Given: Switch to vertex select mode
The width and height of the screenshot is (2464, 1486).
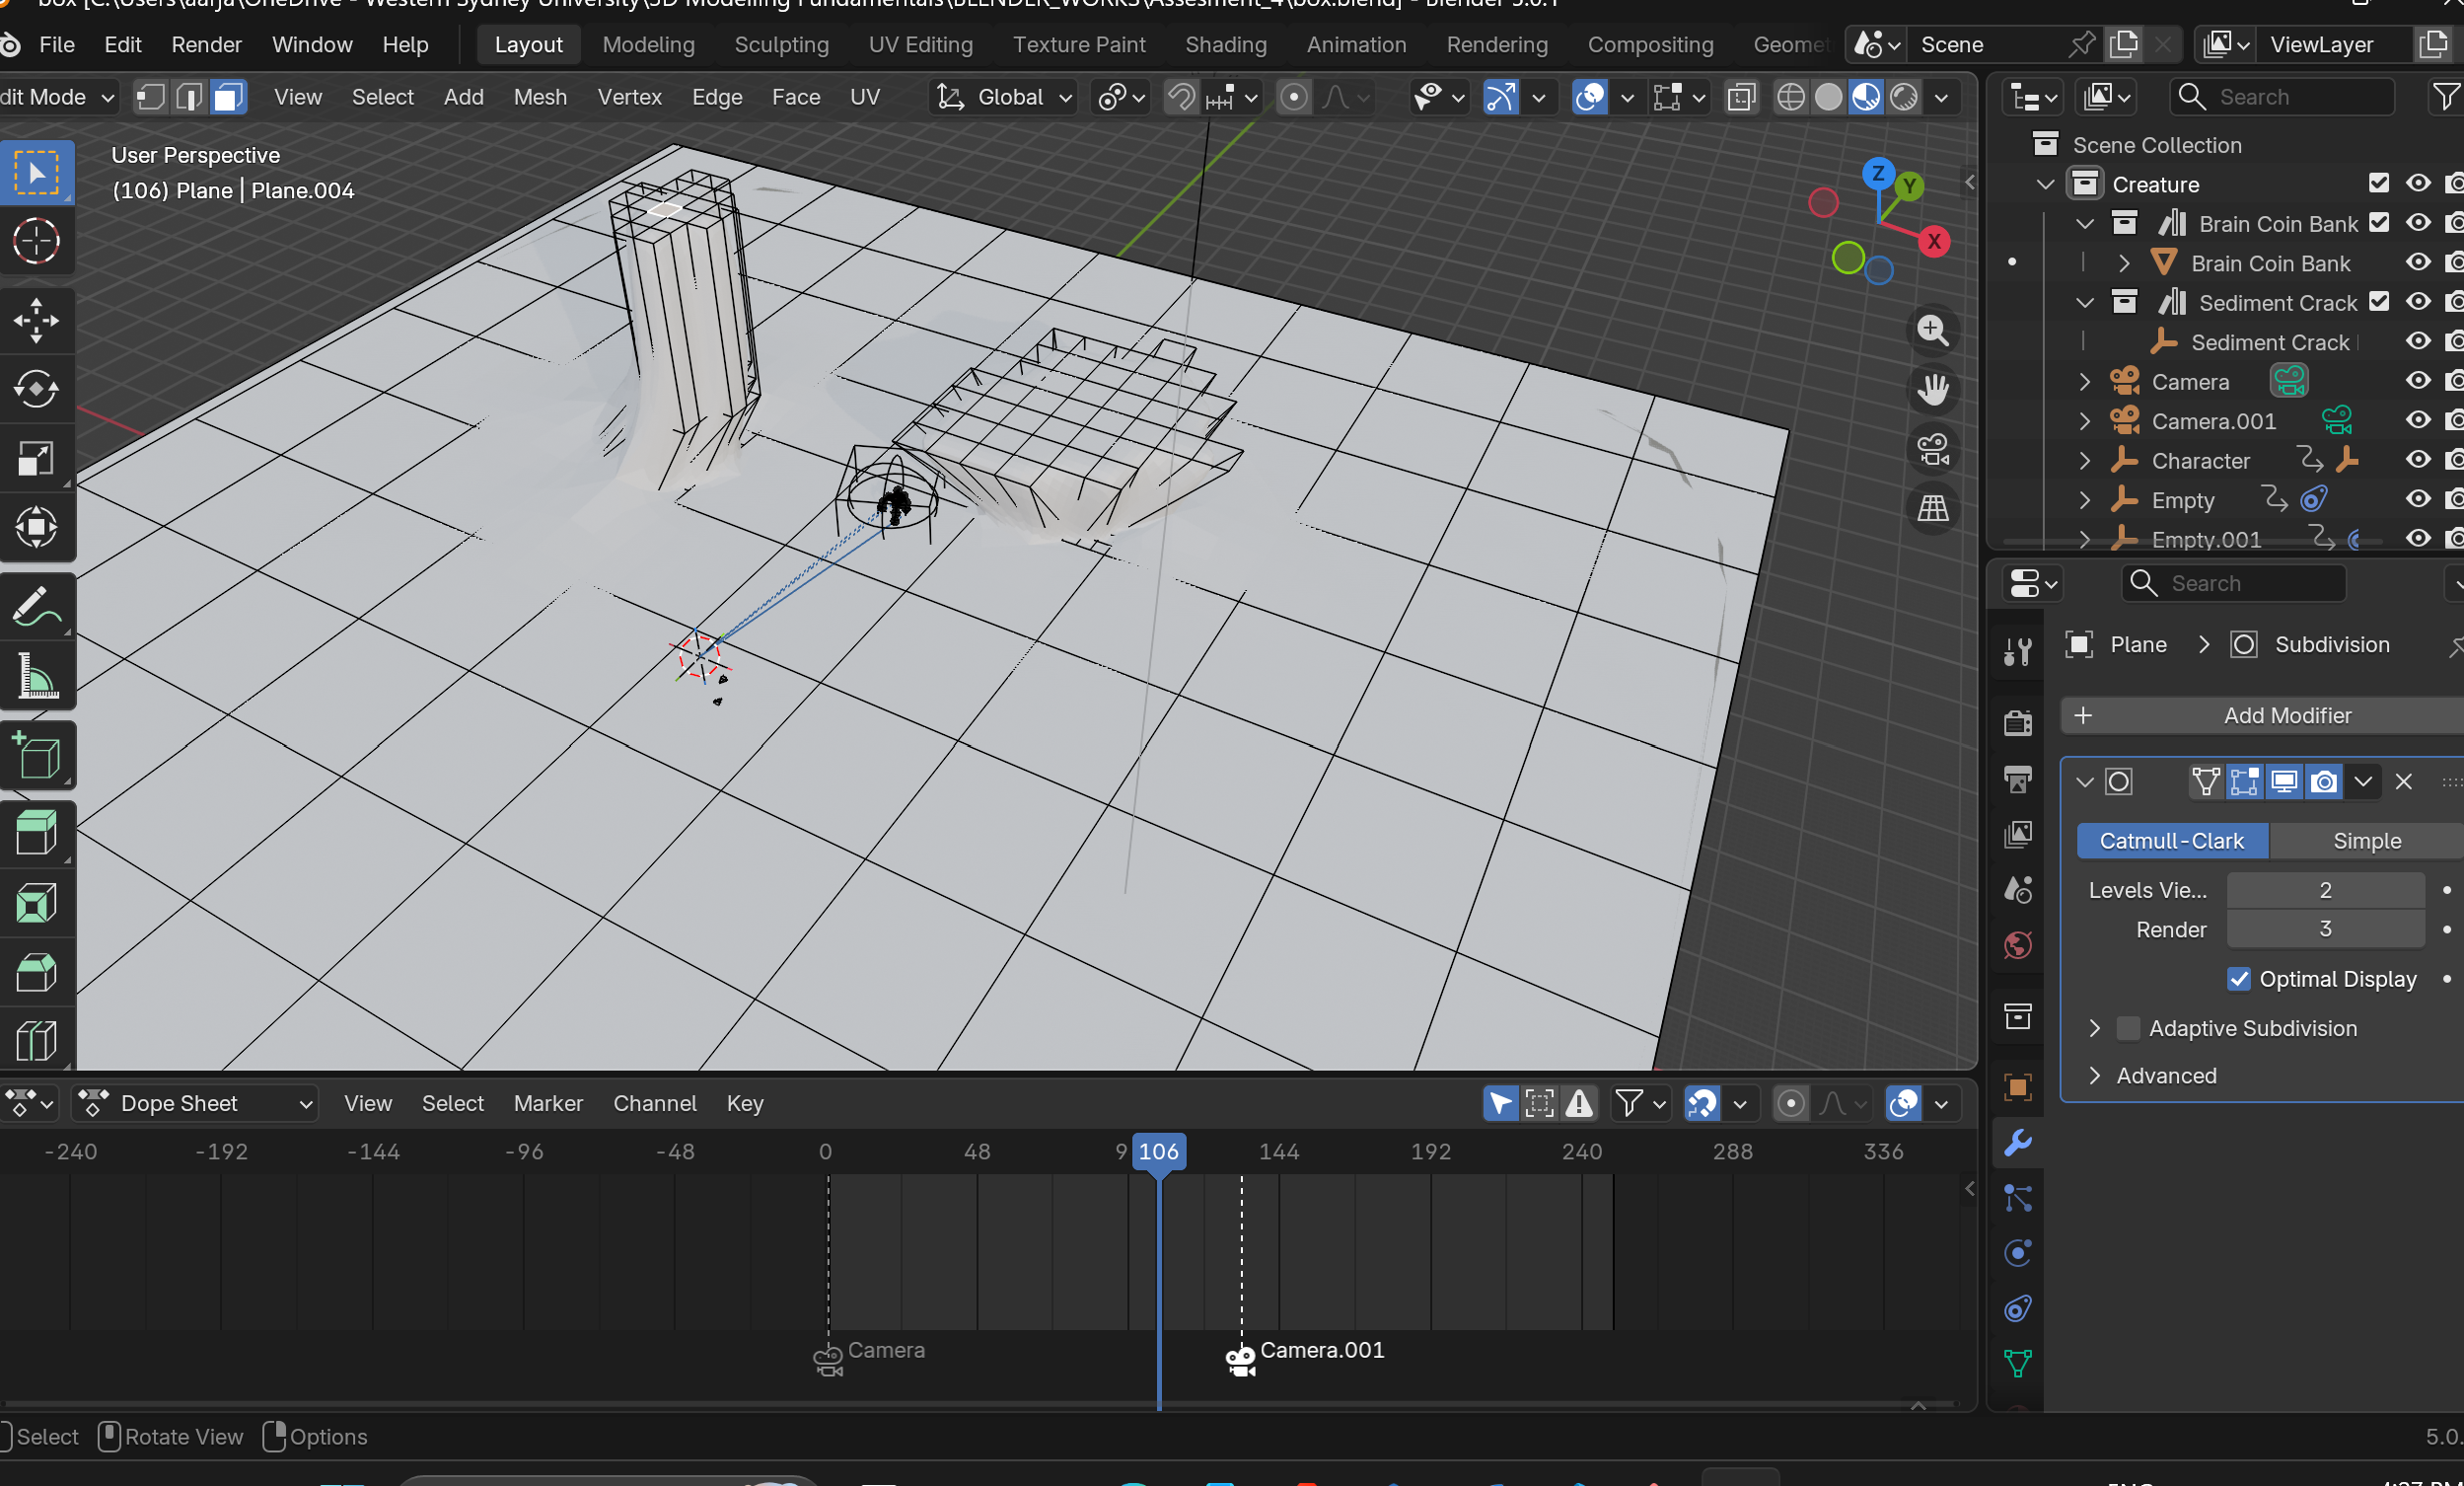Looking at the screenshot, I should 151,97.
